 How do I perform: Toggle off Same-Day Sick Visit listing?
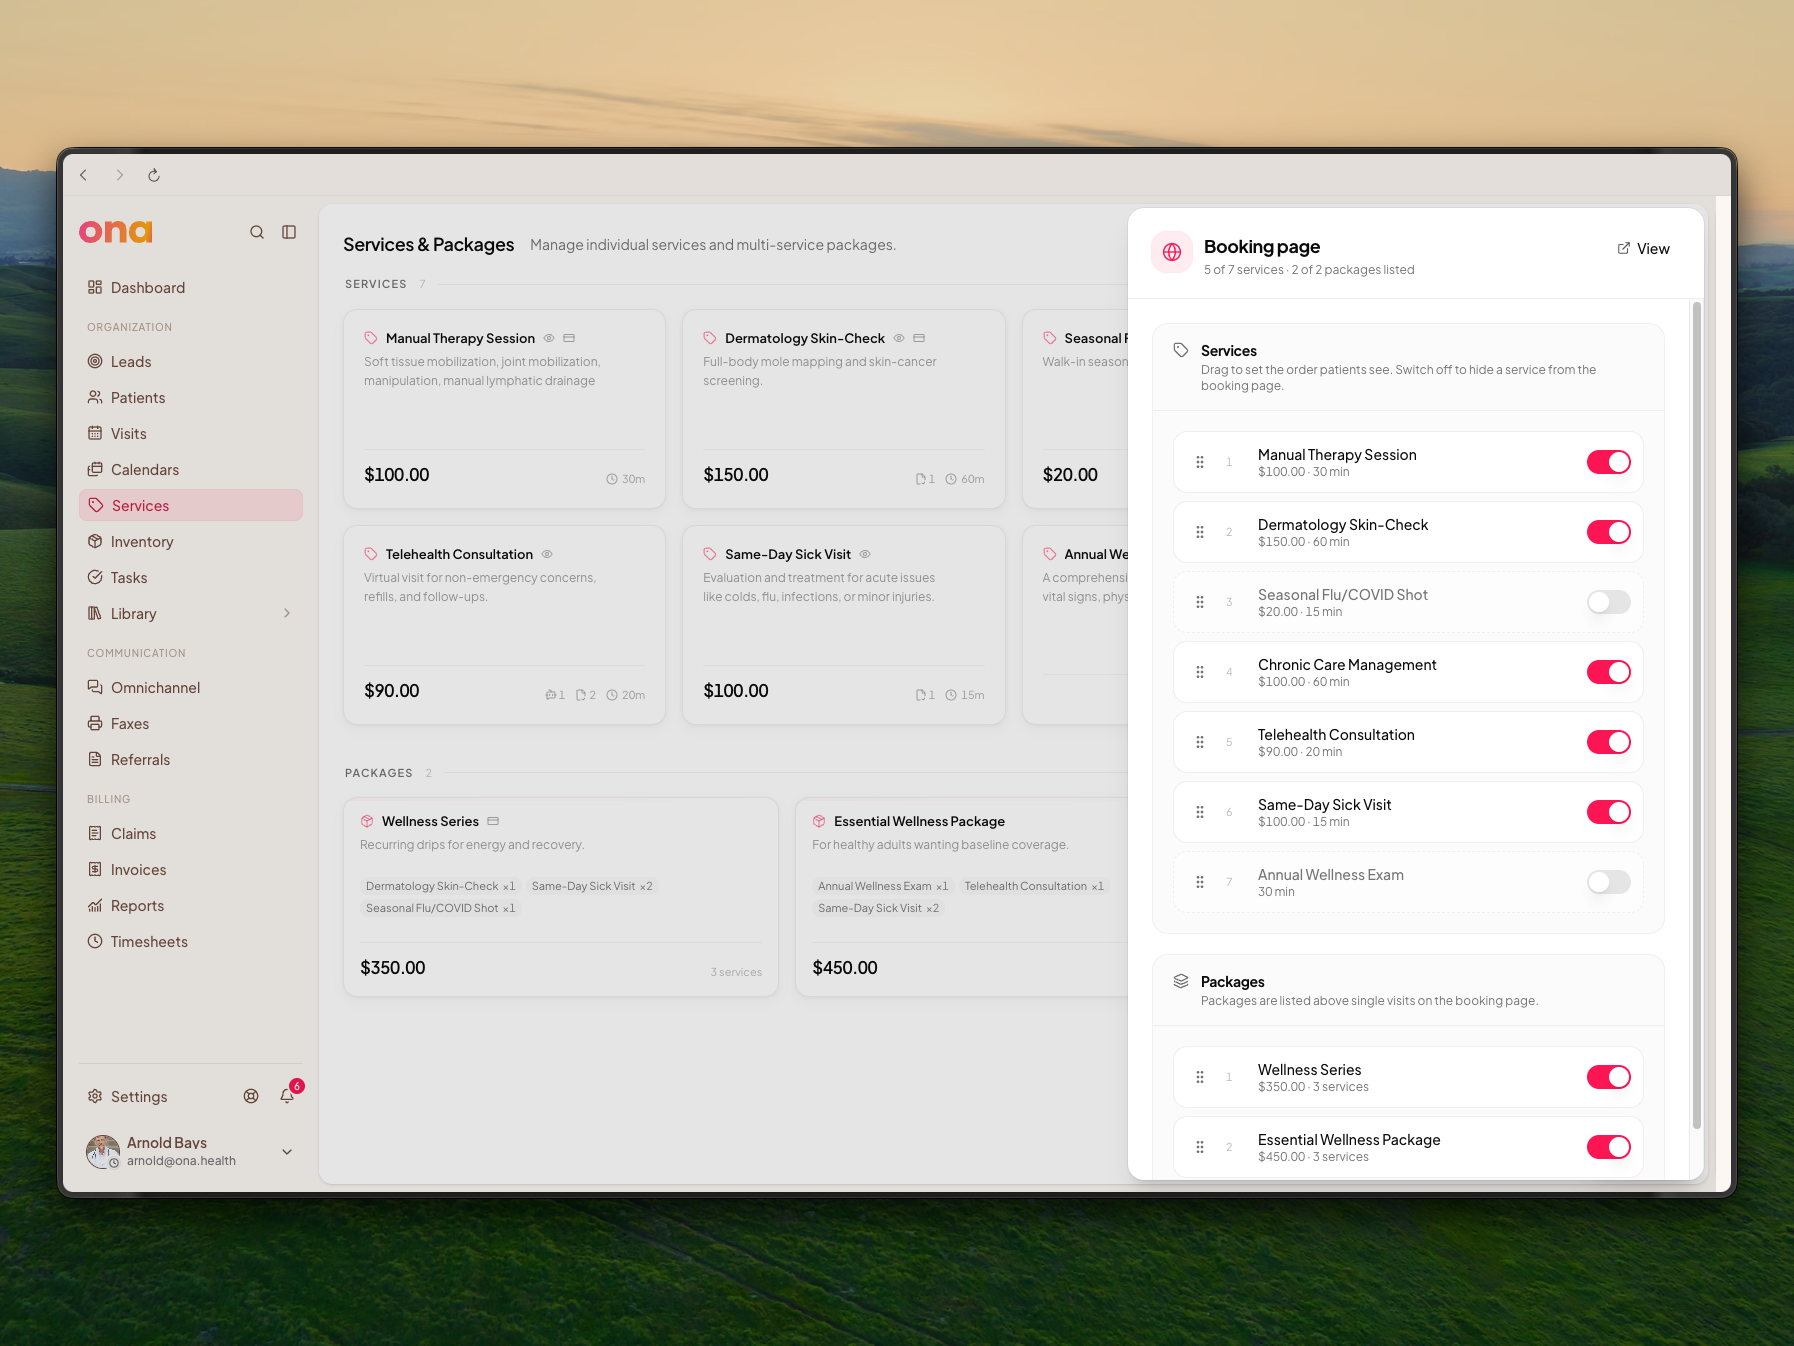pyautogui.click(x=1608, y=812)
